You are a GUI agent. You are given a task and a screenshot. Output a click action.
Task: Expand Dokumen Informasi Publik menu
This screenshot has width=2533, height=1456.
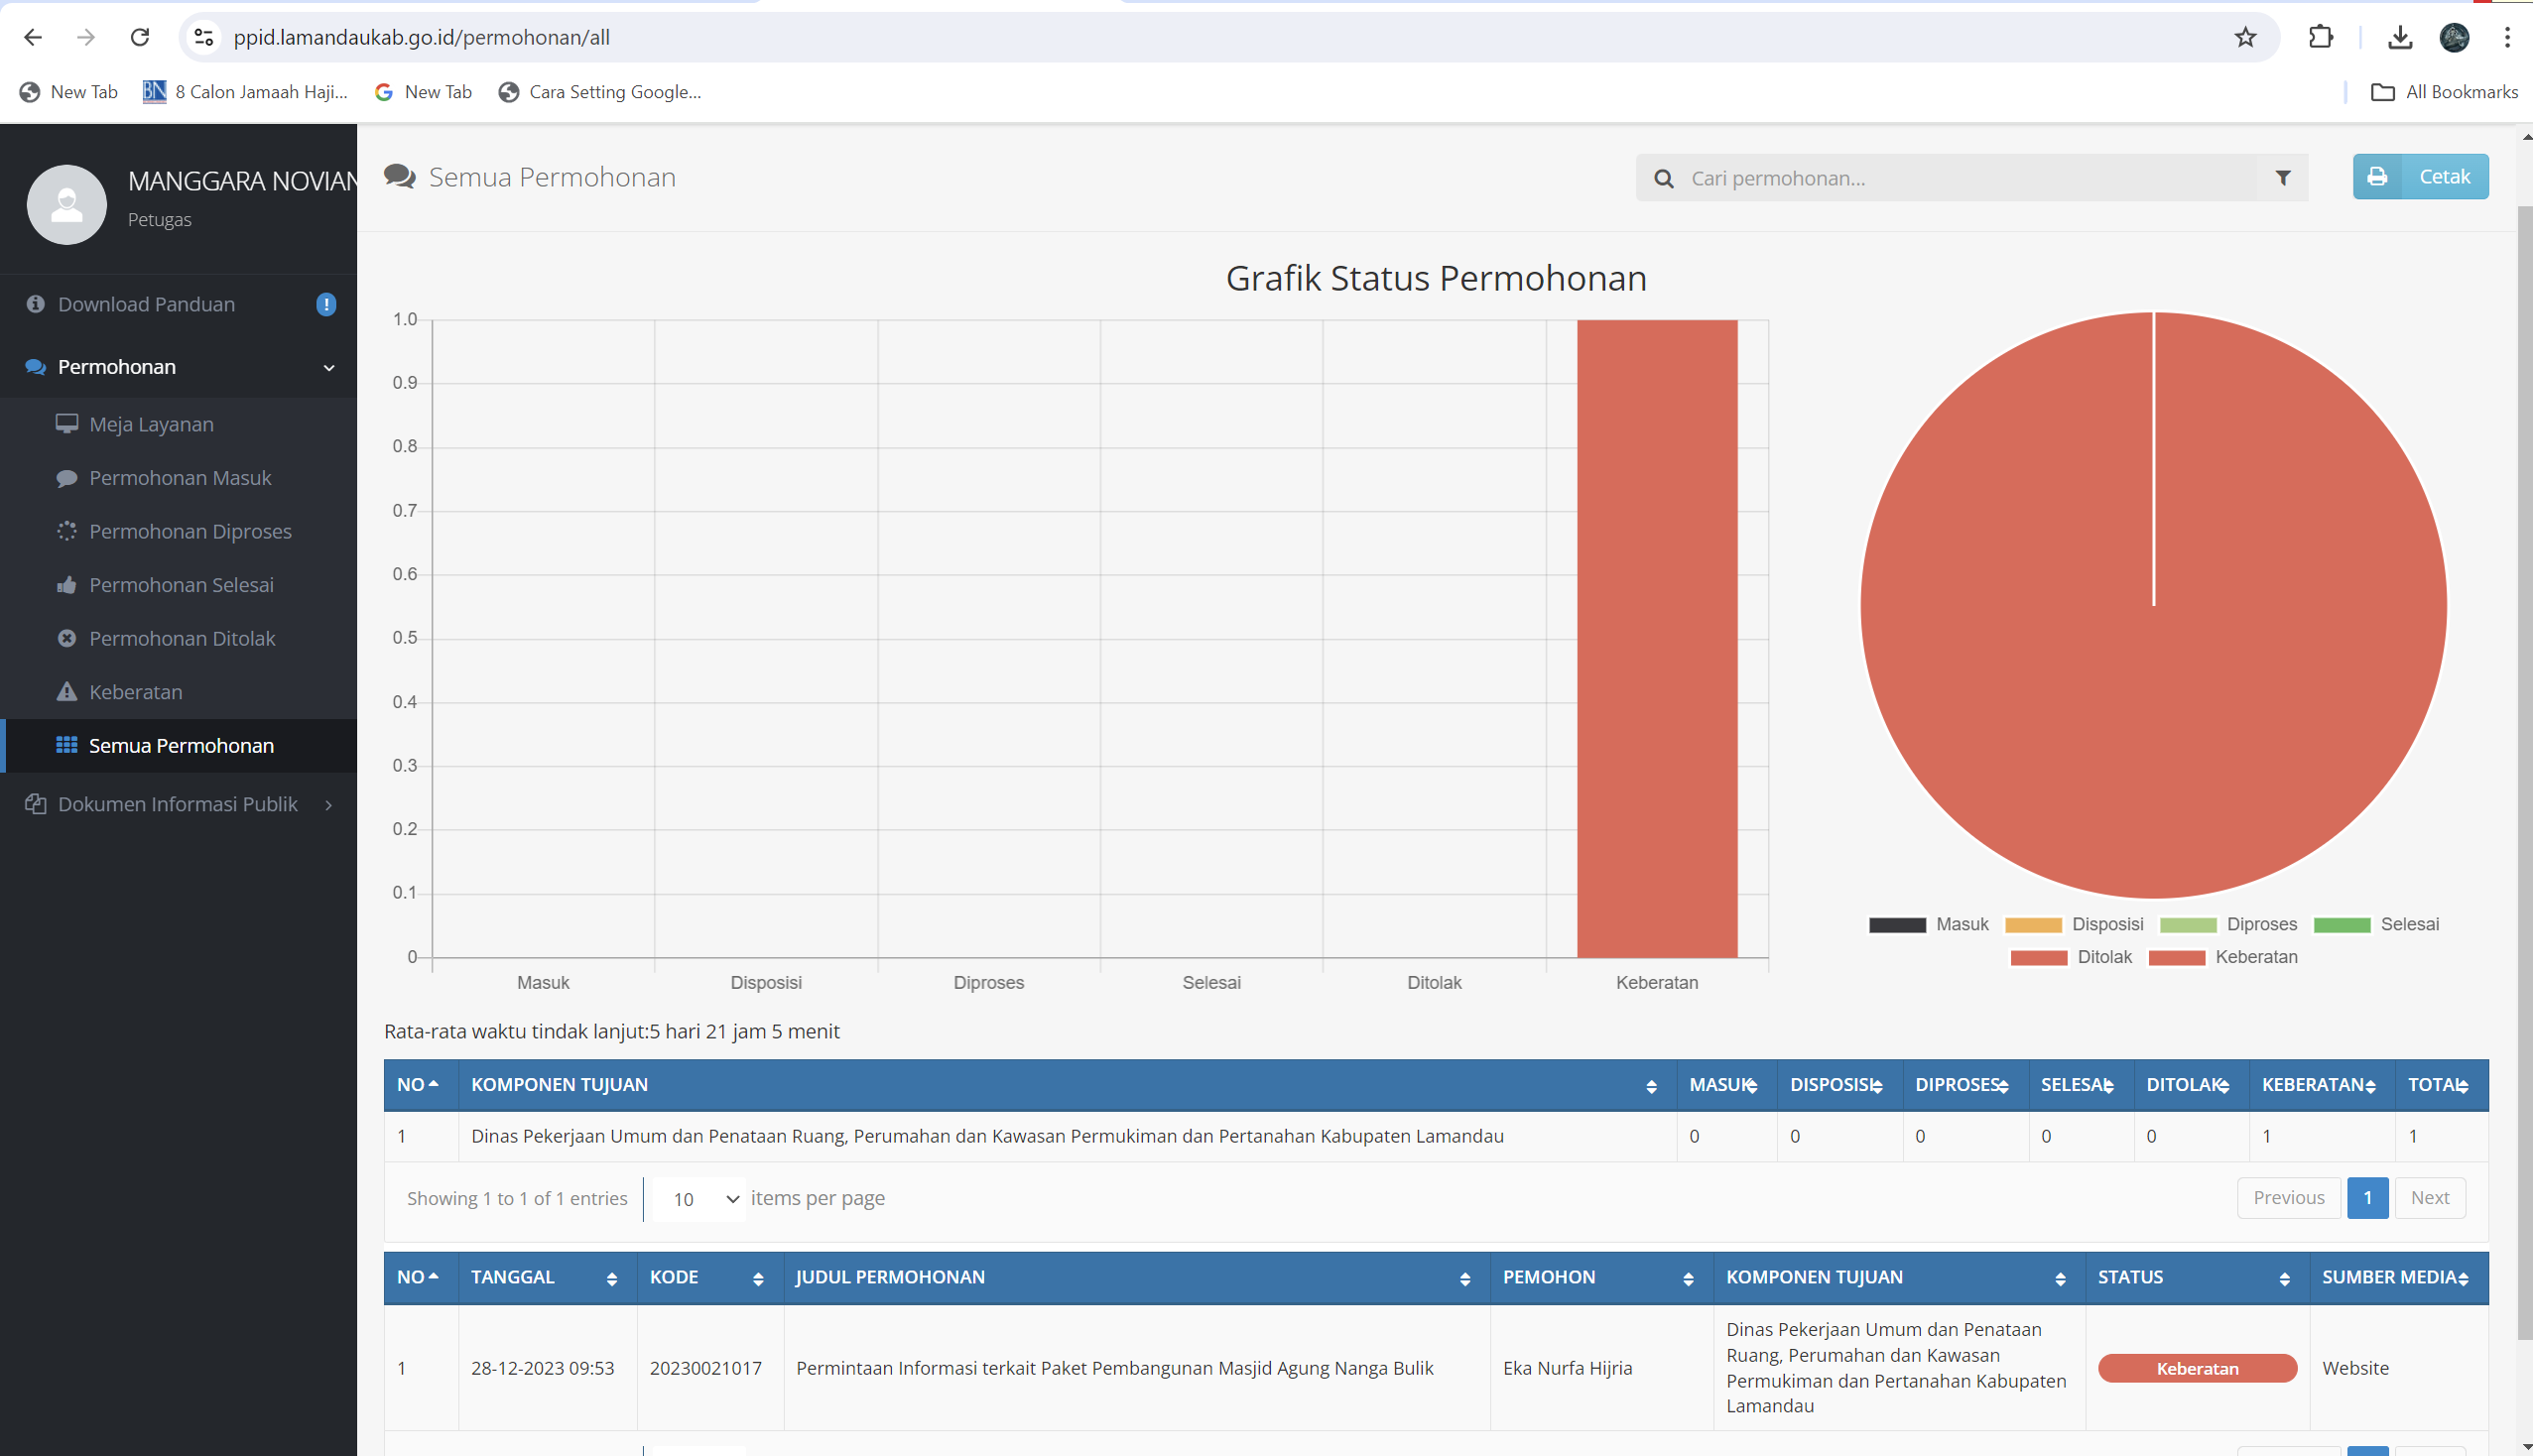(180, 804)
